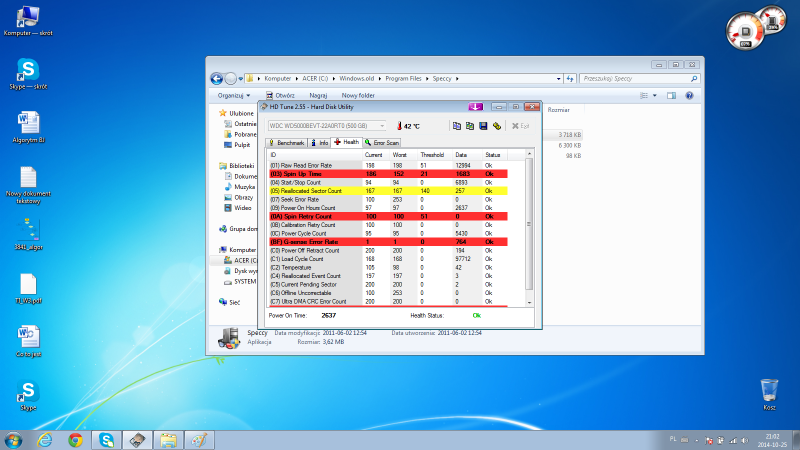Click the Nowy folder button
Screen dimensions: 800x450
pos(358,95)
